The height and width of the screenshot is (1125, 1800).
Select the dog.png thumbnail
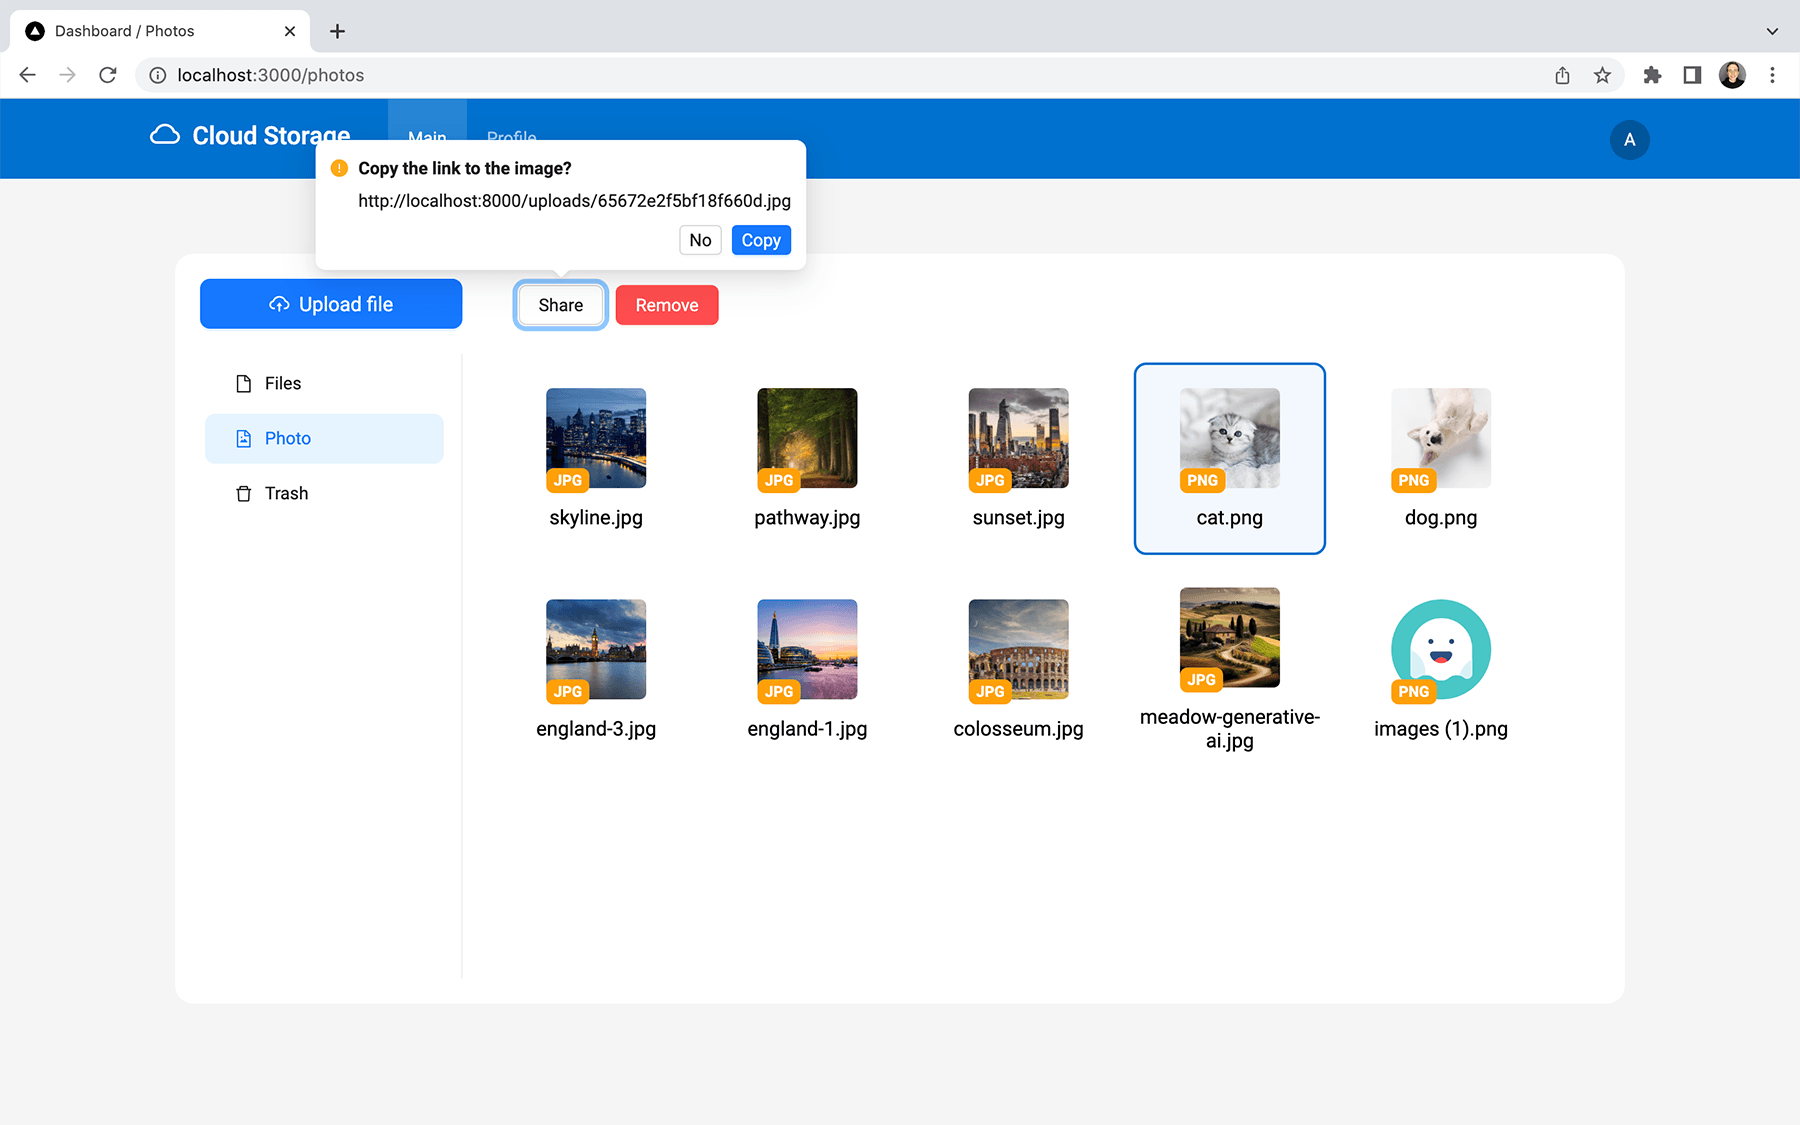(1441, 438)
